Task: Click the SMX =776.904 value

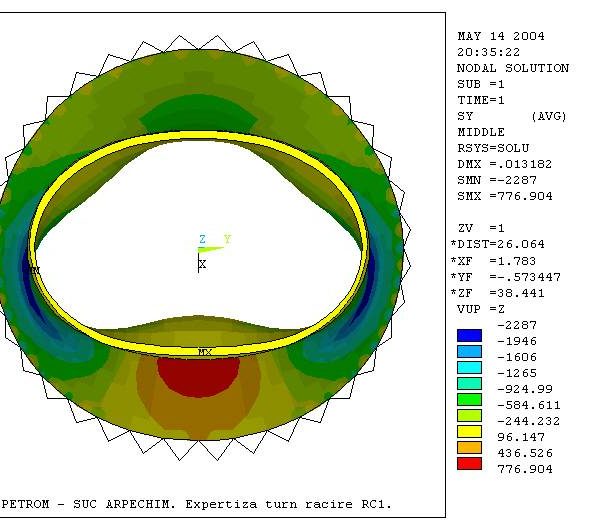Action: (x=504, y=196)
